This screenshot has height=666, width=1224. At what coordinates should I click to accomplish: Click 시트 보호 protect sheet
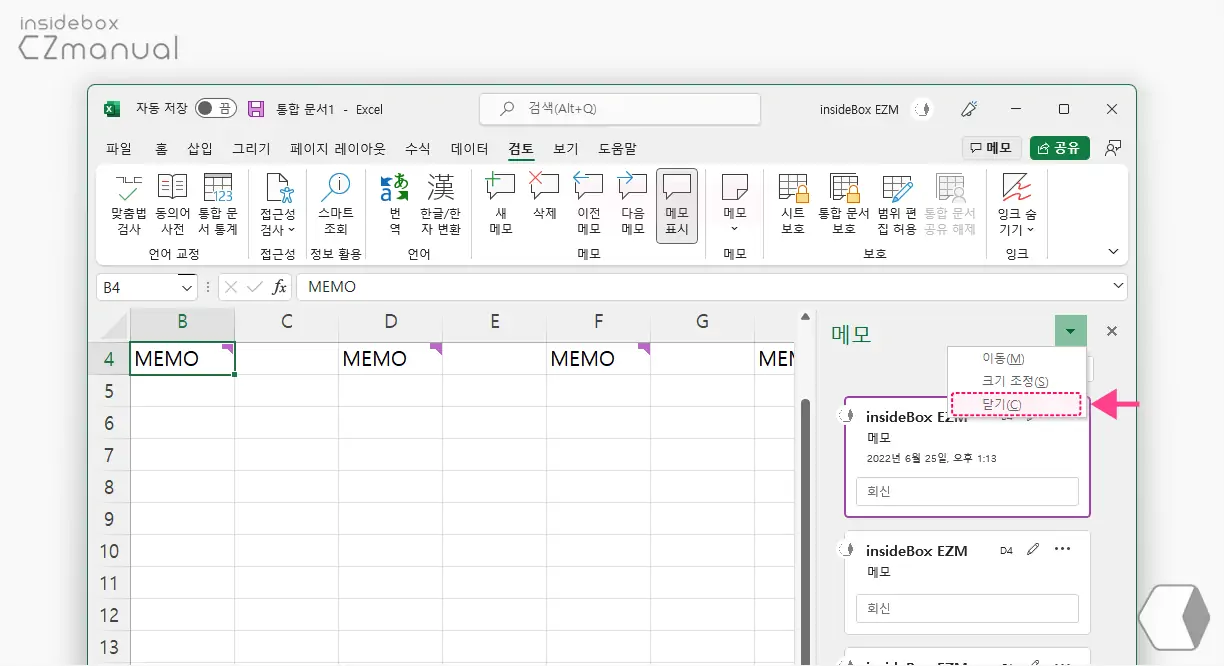tap(793, 205)
